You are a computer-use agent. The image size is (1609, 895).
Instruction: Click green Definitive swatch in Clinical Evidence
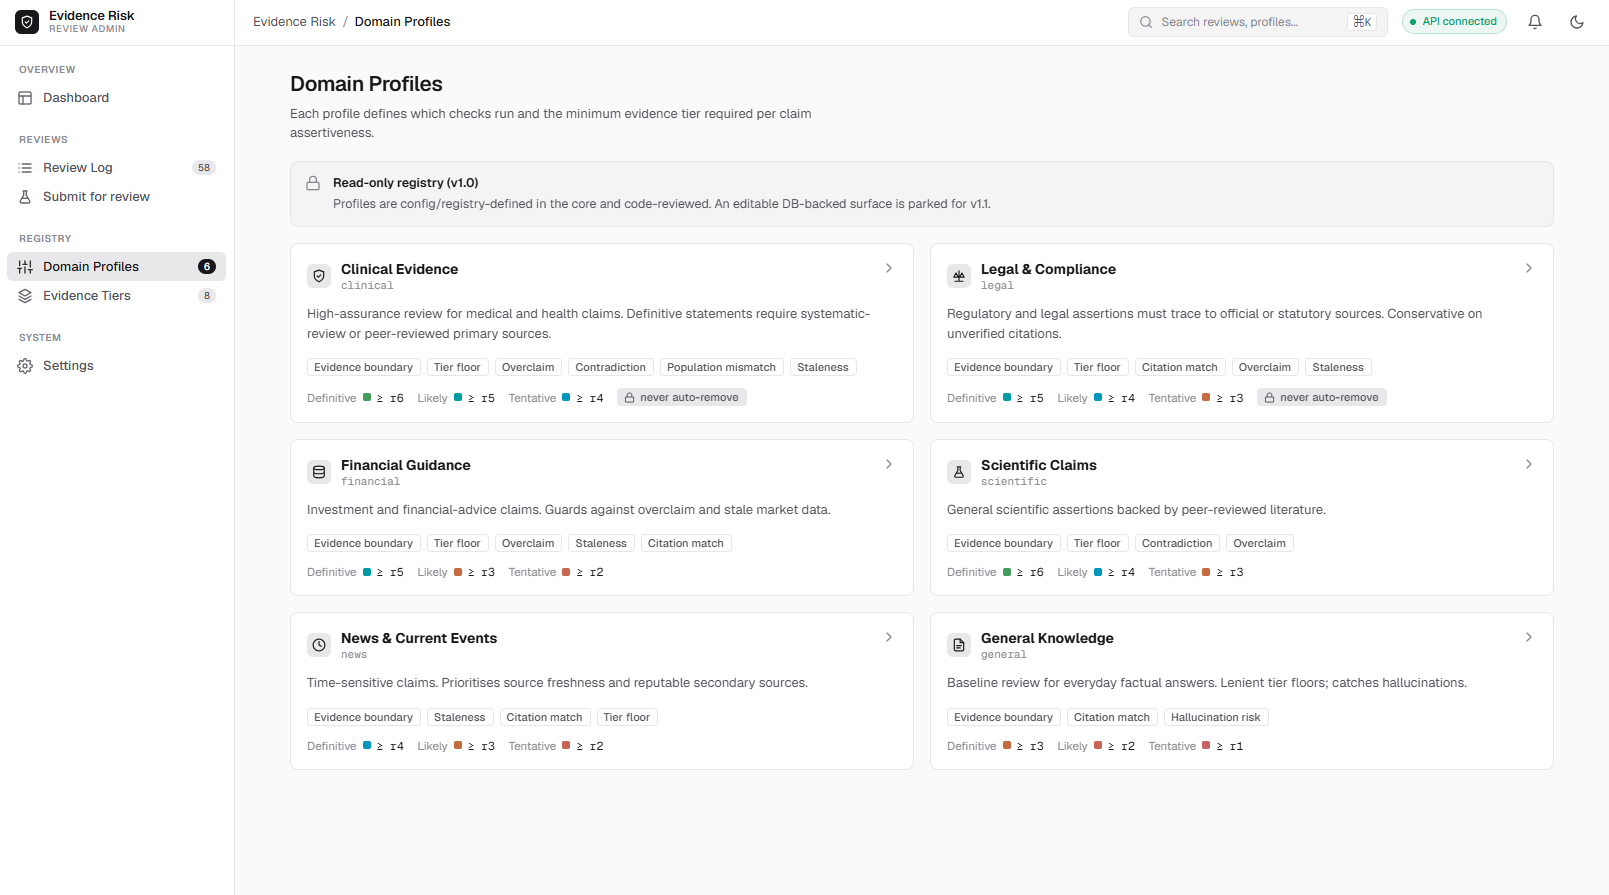pos(367,397)
